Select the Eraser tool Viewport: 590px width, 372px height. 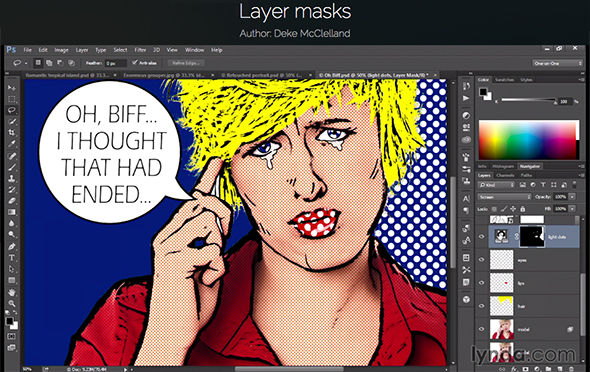pos(12,201)
